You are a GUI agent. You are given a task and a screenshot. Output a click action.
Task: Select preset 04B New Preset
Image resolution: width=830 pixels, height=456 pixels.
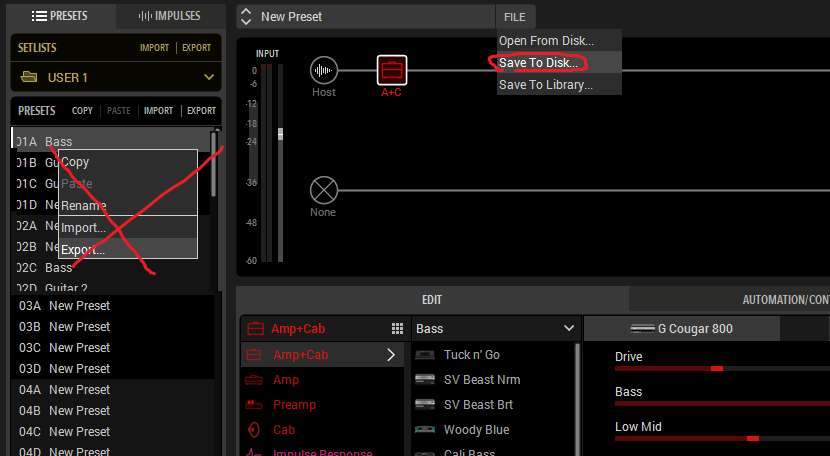click(113, 410)
